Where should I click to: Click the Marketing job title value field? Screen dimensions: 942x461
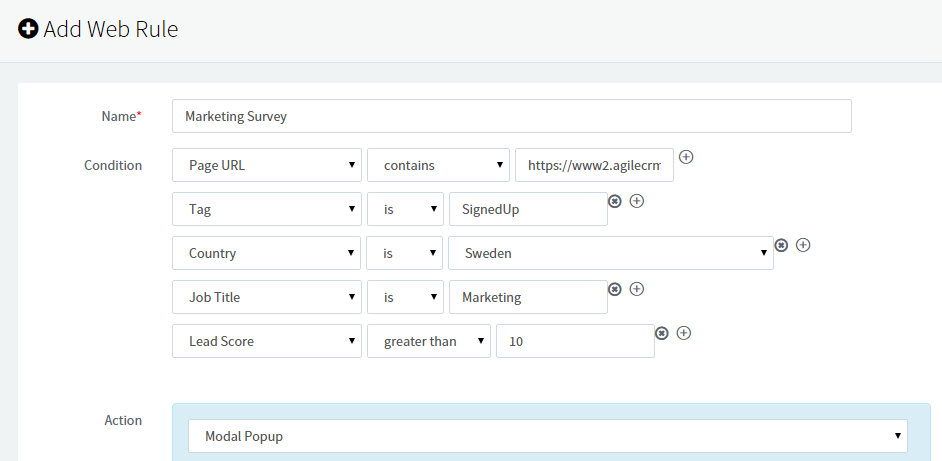528,297
